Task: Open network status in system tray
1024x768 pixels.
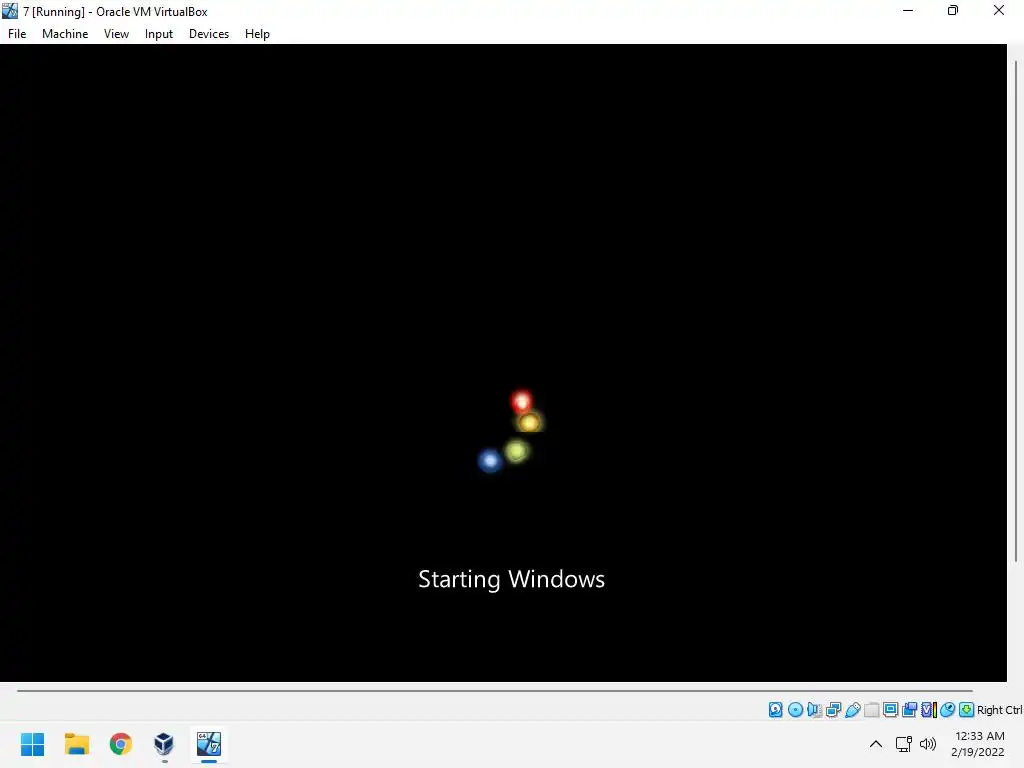Action: [x=904, y=744]
